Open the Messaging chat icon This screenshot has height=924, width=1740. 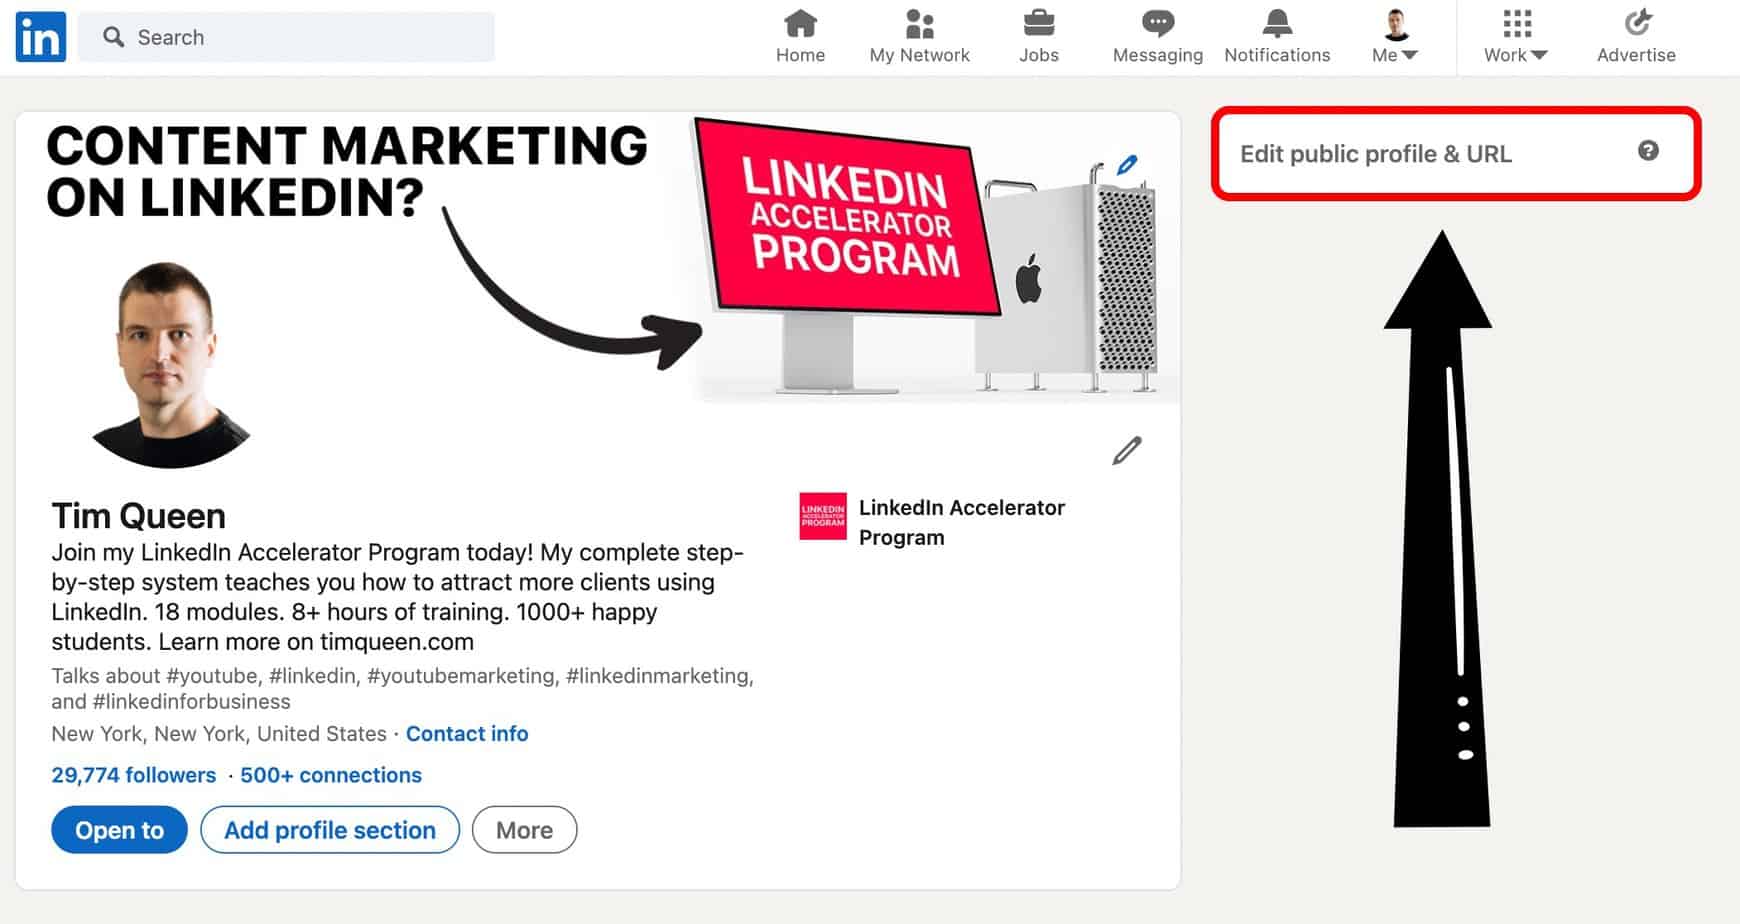pyautogui.click(x=1157, y=23)
